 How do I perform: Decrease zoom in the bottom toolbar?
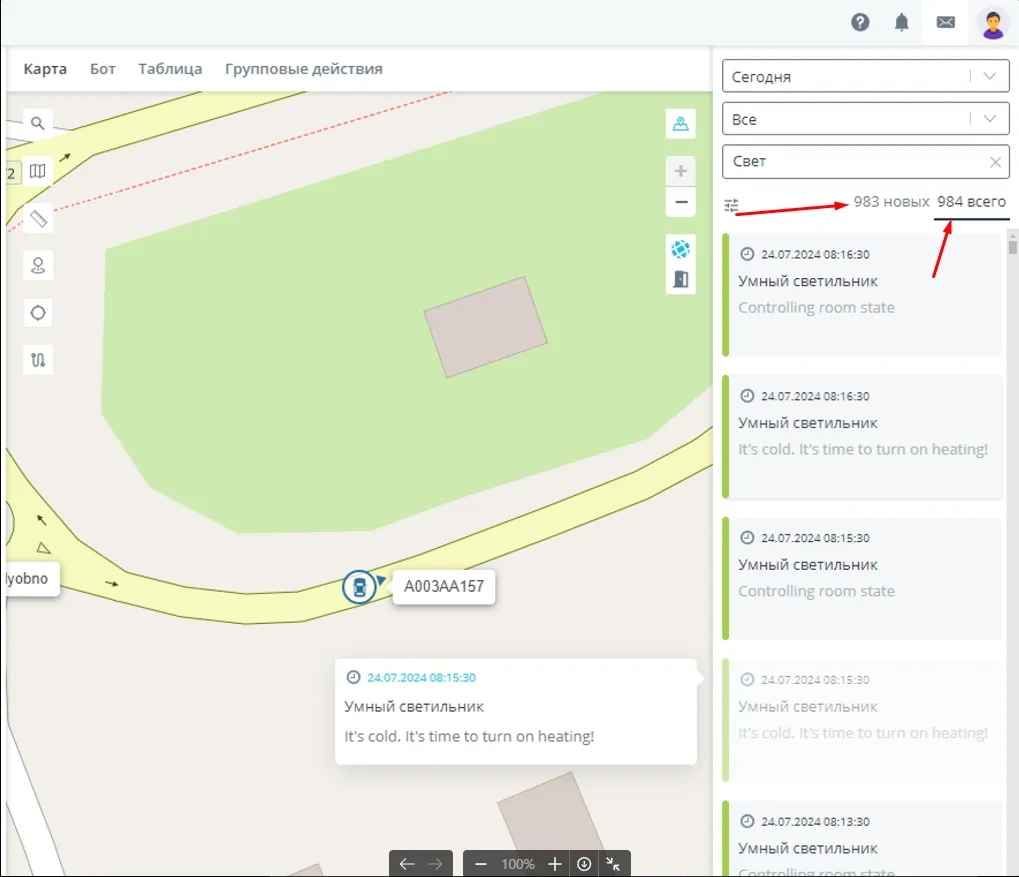coord(481,863)
